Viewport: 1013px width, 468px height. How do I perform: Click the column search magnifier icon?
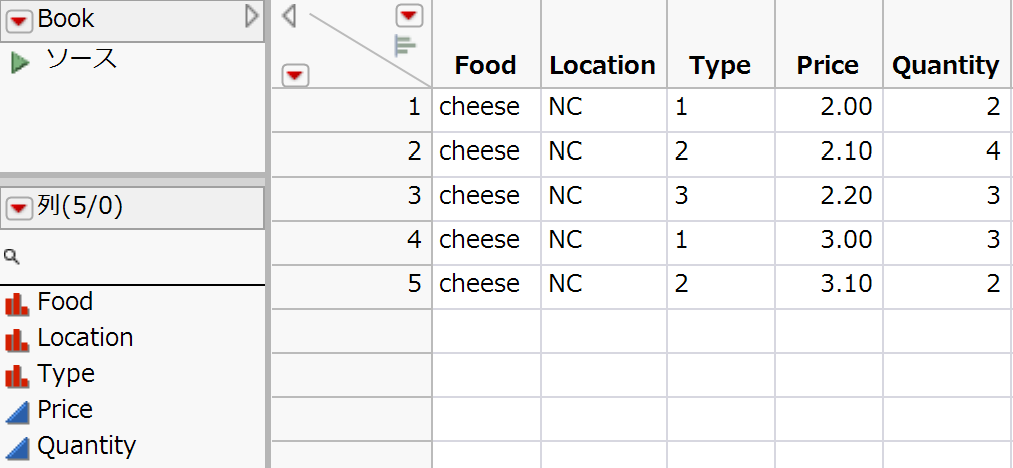tap(12, 257)
